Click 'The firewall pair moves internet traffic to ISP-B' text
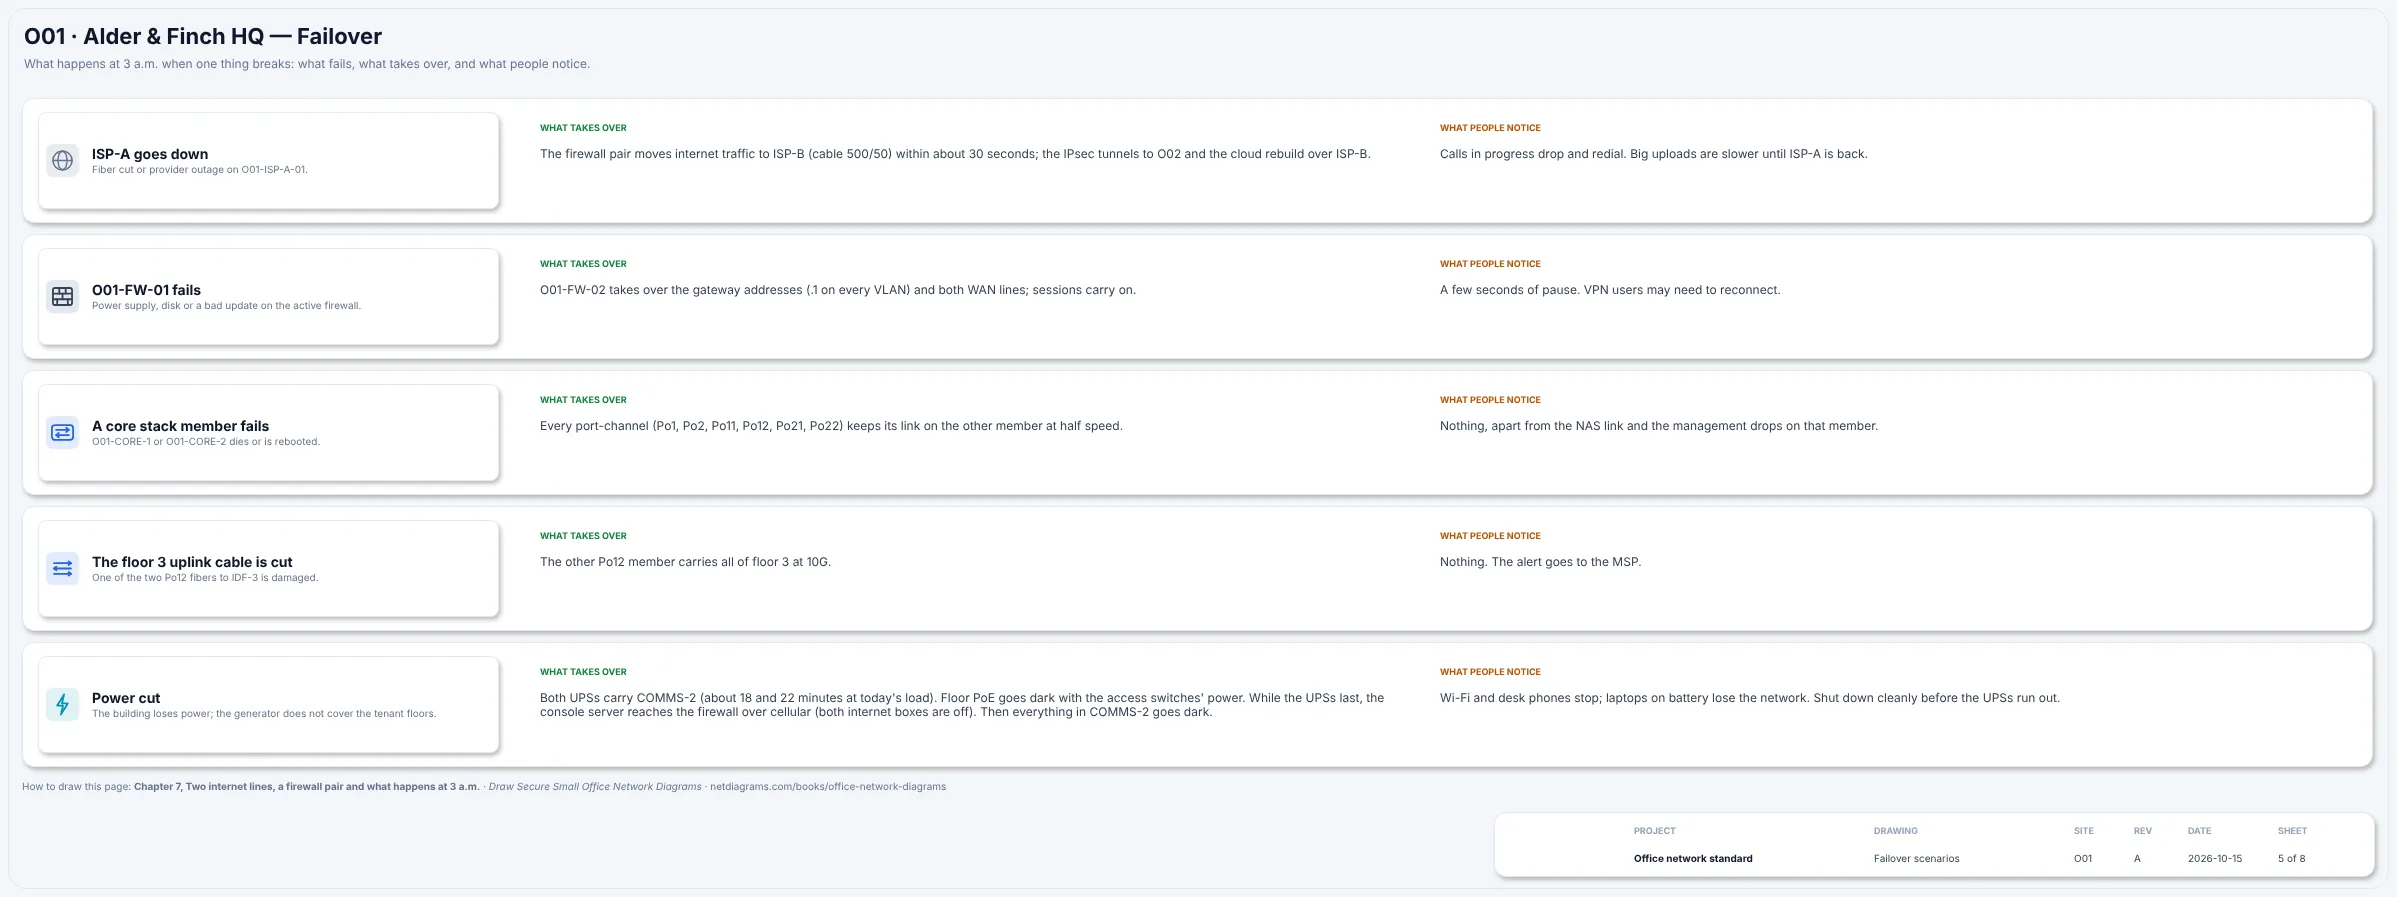The height and width of the screenshot is (897, 2397). 955,154
